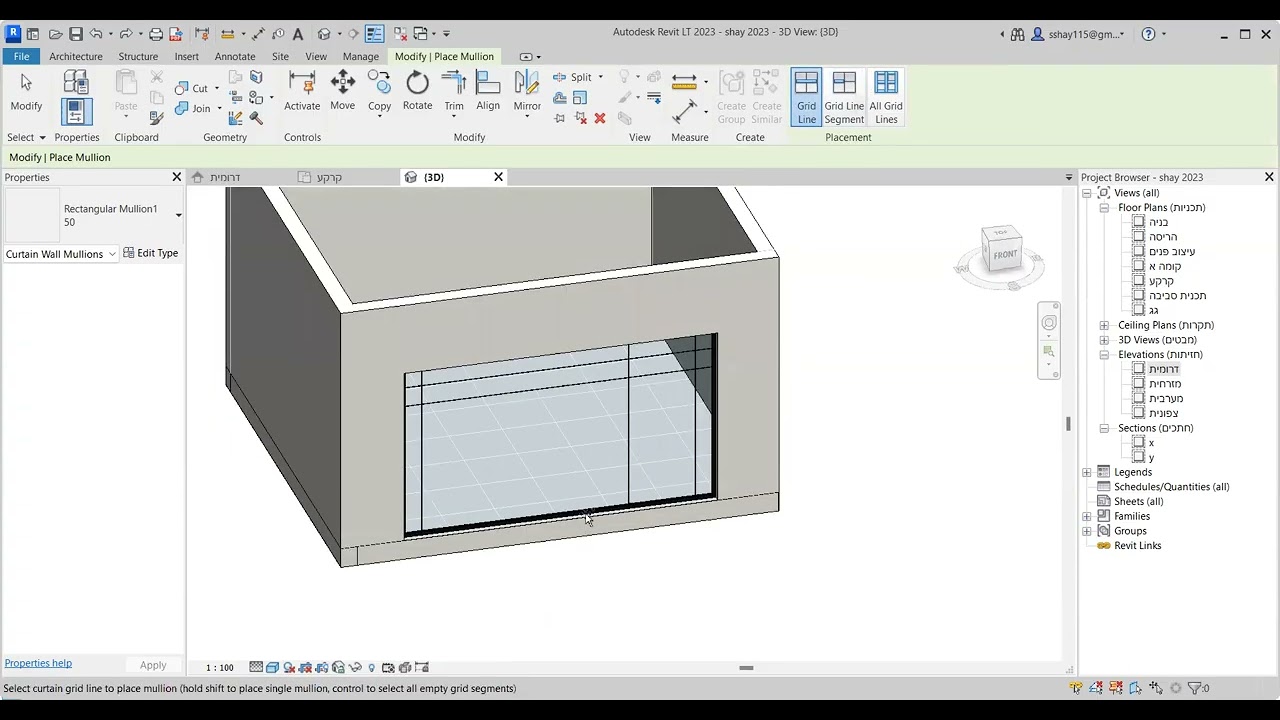Open section view x in browser
This screenshot has width=1280, height=720.
(1151, 443)
